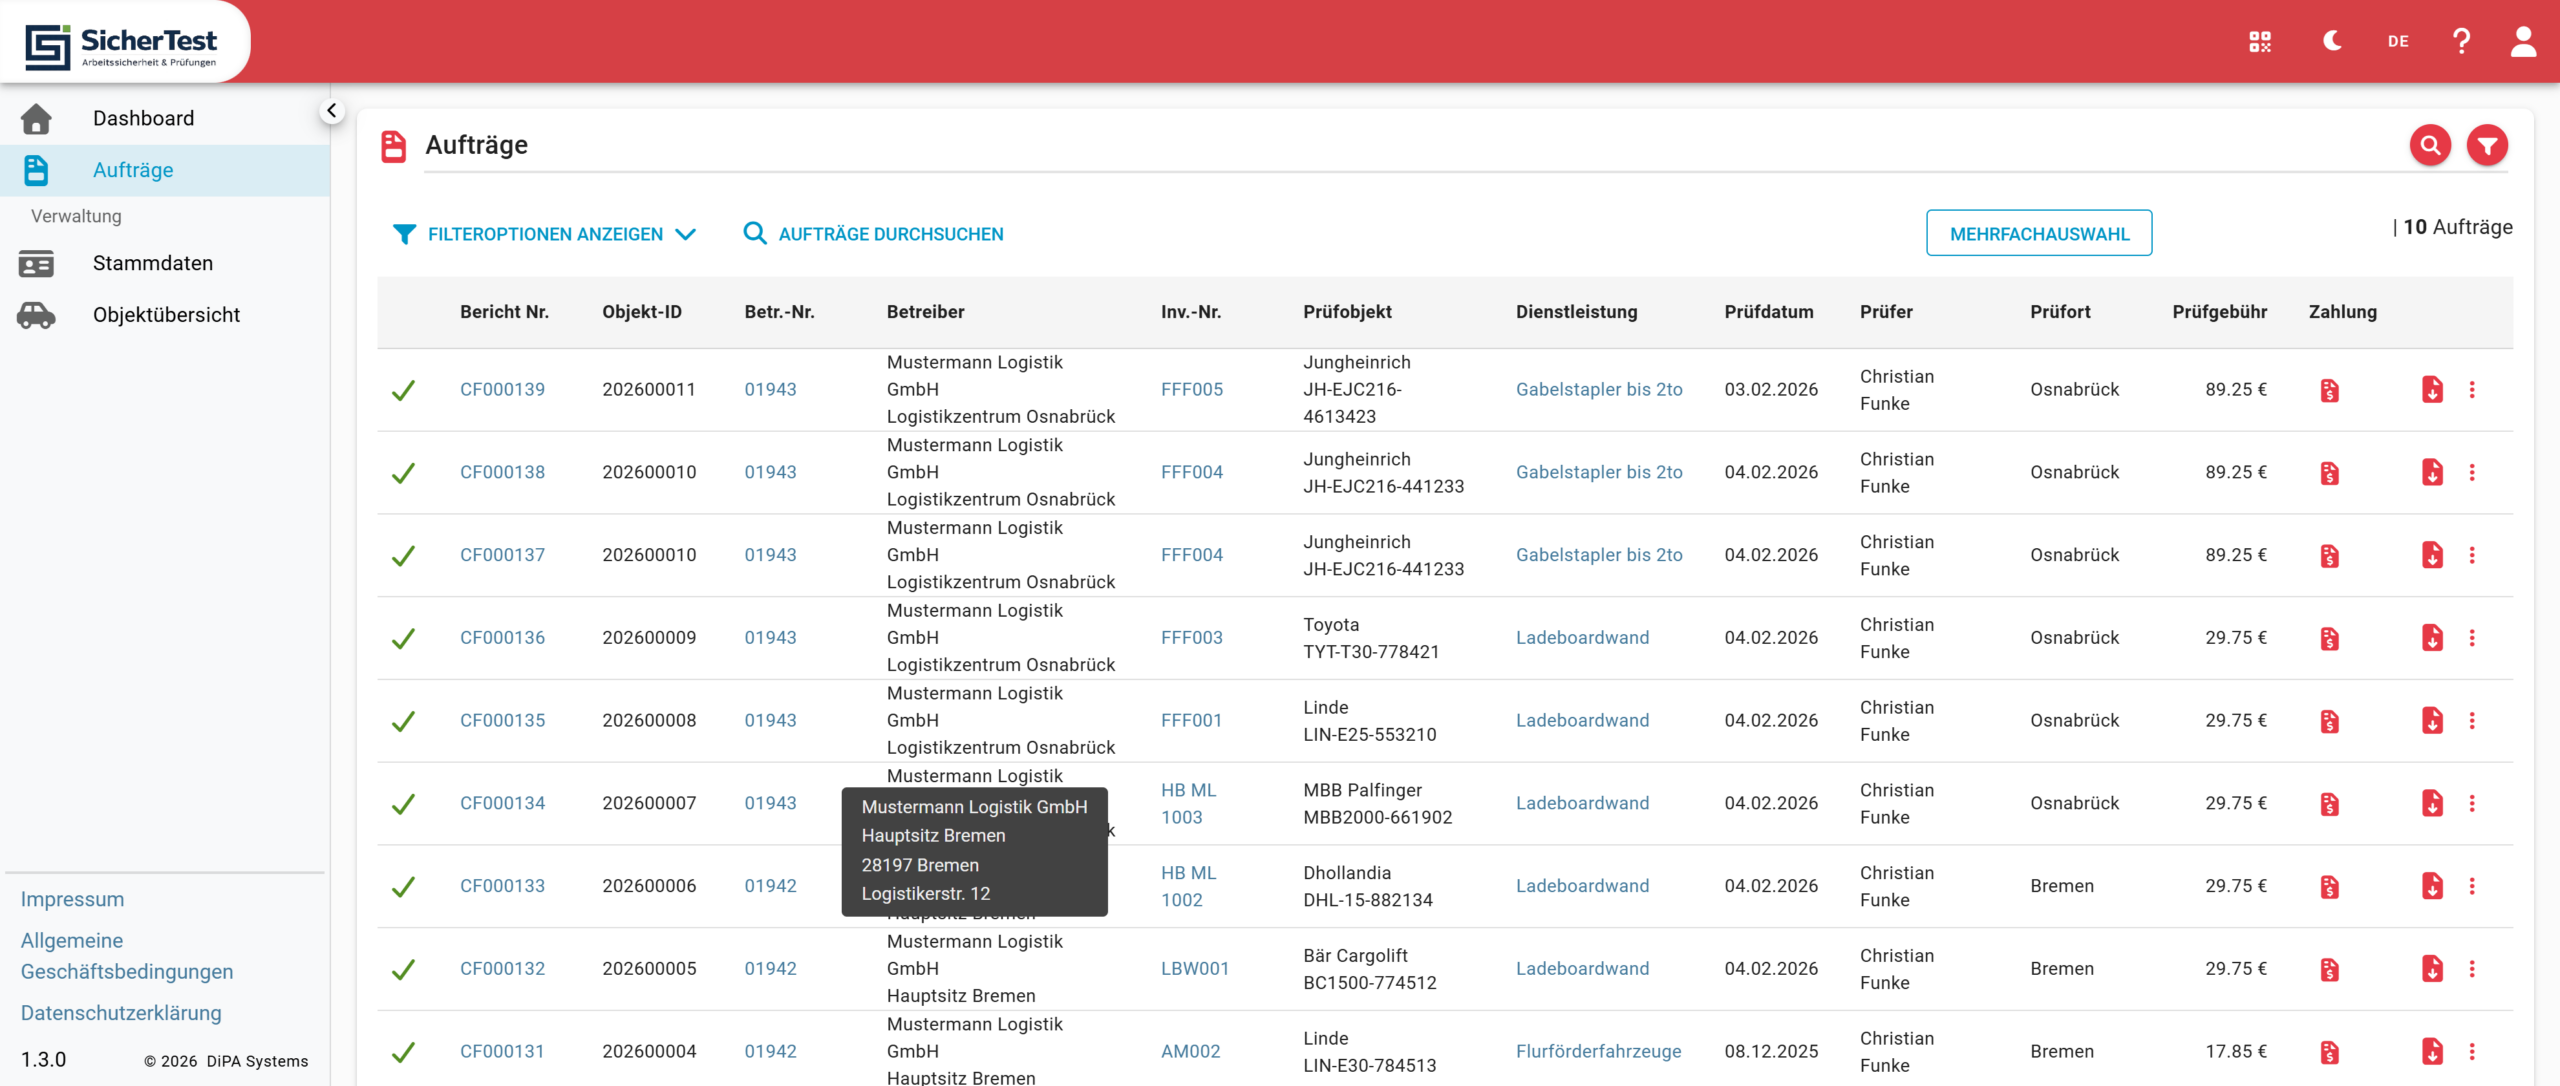Viewport: 2560px width, 1086px height.
Task: Sort by Prüfdatum column header
Action: coord(1768,312)
